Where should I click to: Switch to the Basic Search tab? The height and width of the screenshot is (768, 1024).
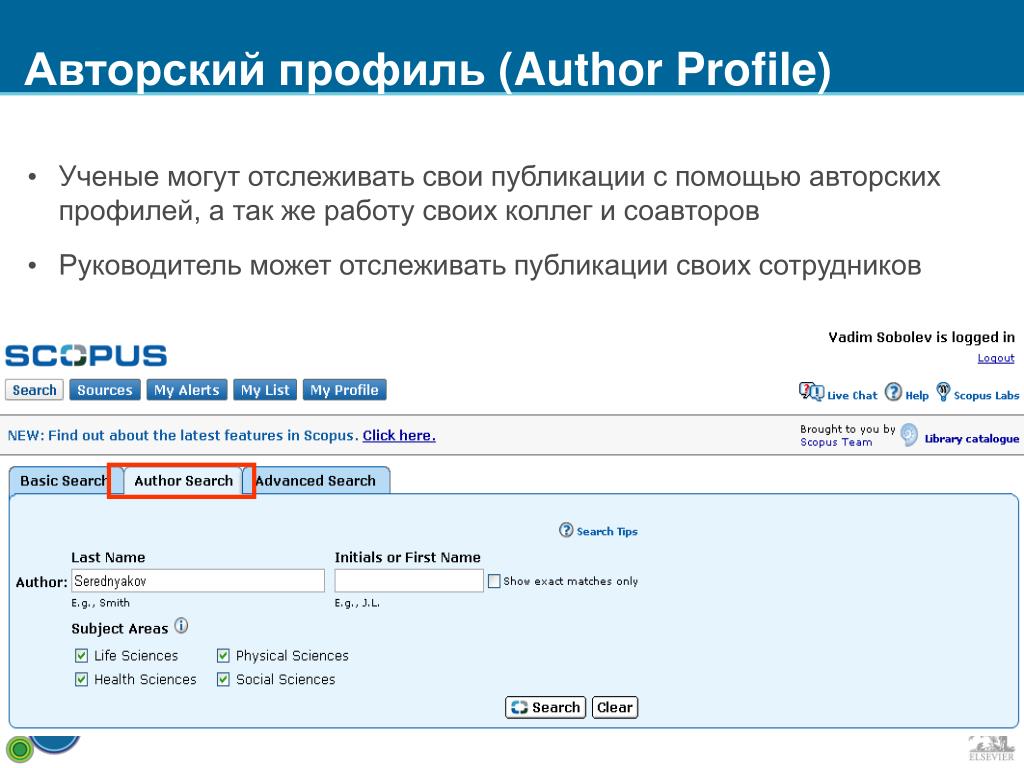(63, 481)
